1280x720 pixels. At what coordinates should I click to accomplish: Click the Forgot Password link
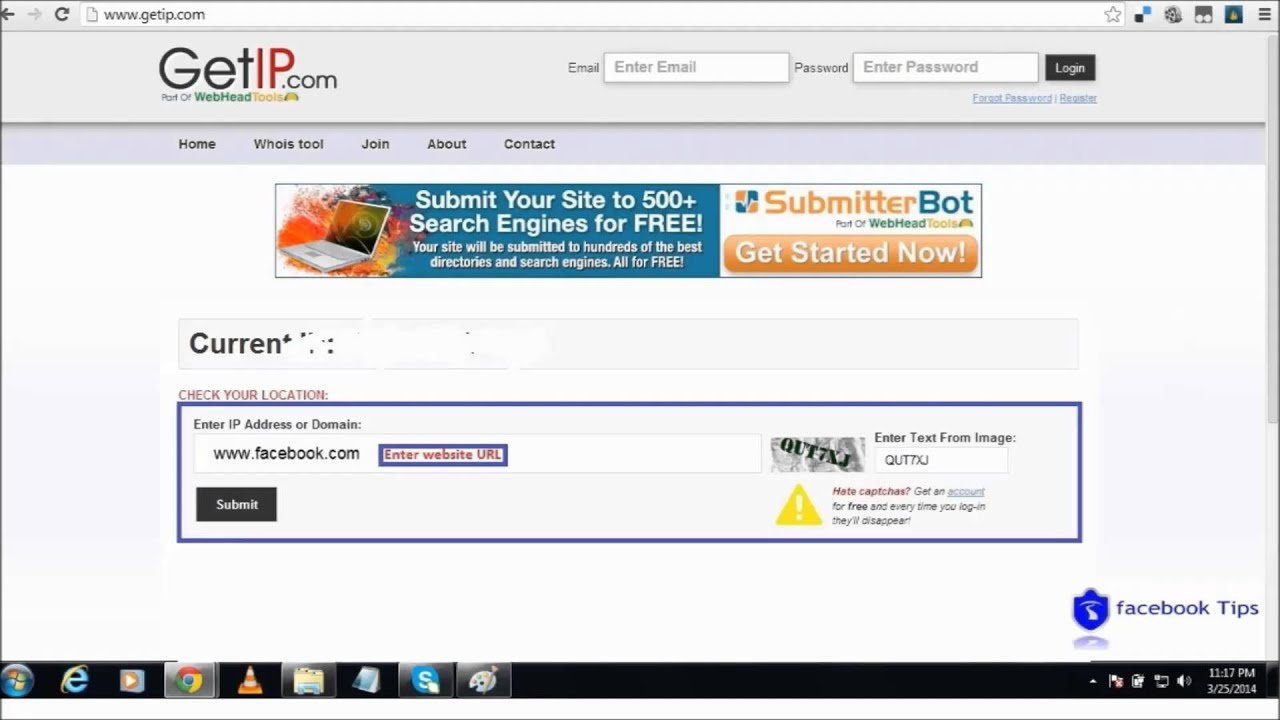point(1012,98)
